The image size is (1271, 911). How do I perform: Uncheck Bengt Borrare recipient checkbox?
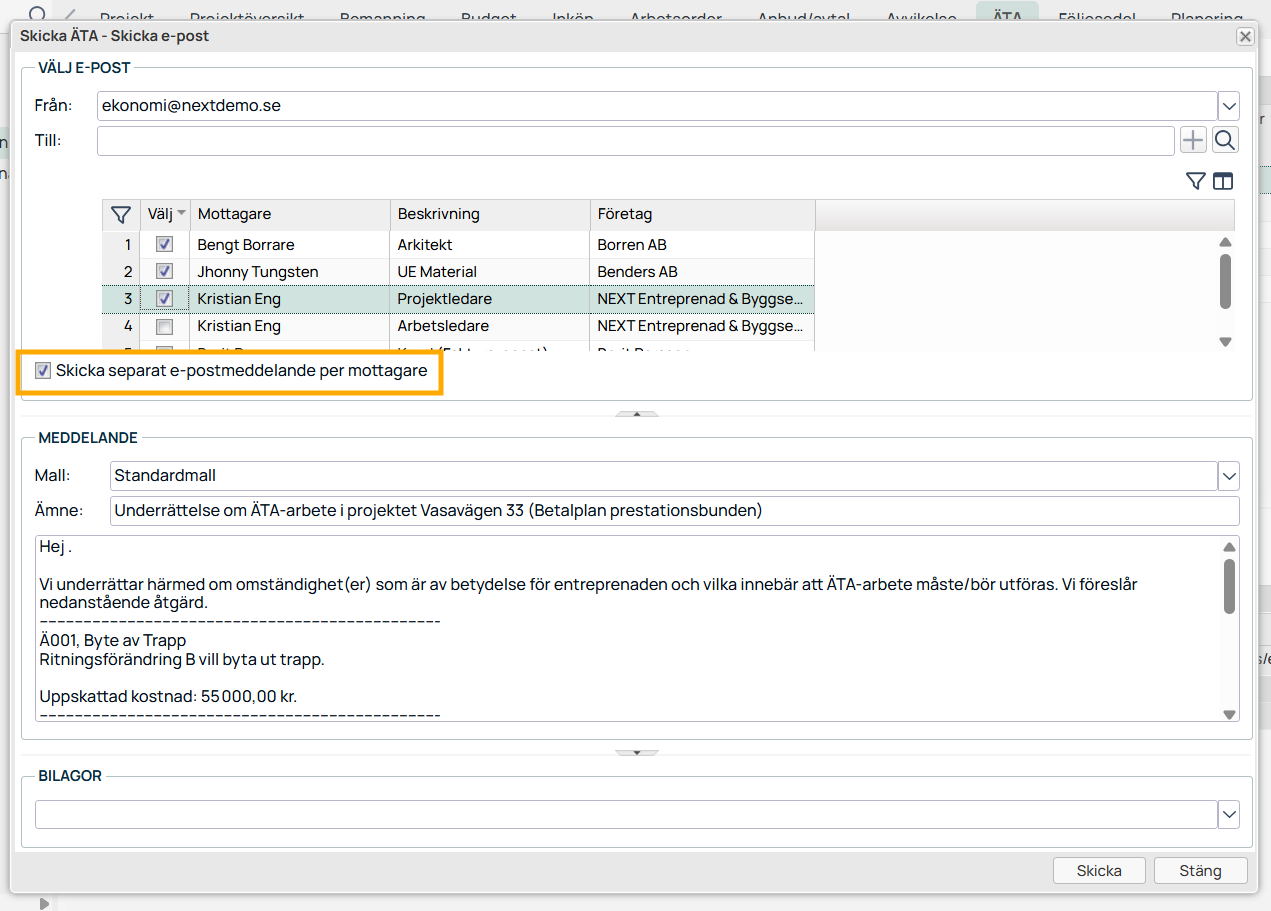click(165, 244)
